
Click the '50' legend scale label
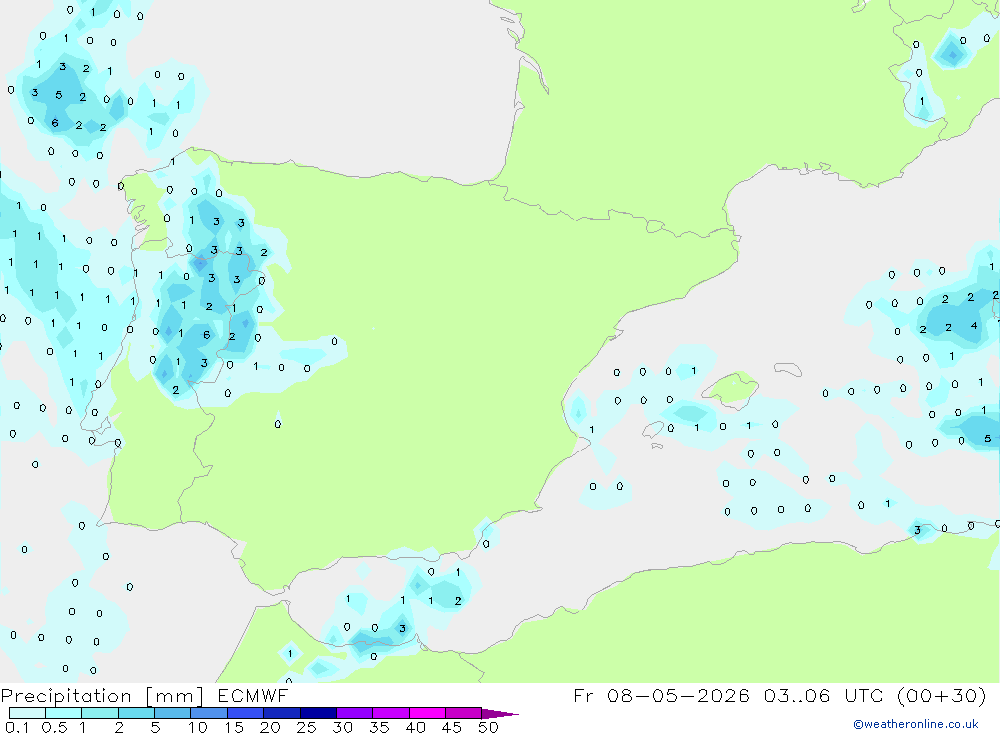[x=488, y=727]
